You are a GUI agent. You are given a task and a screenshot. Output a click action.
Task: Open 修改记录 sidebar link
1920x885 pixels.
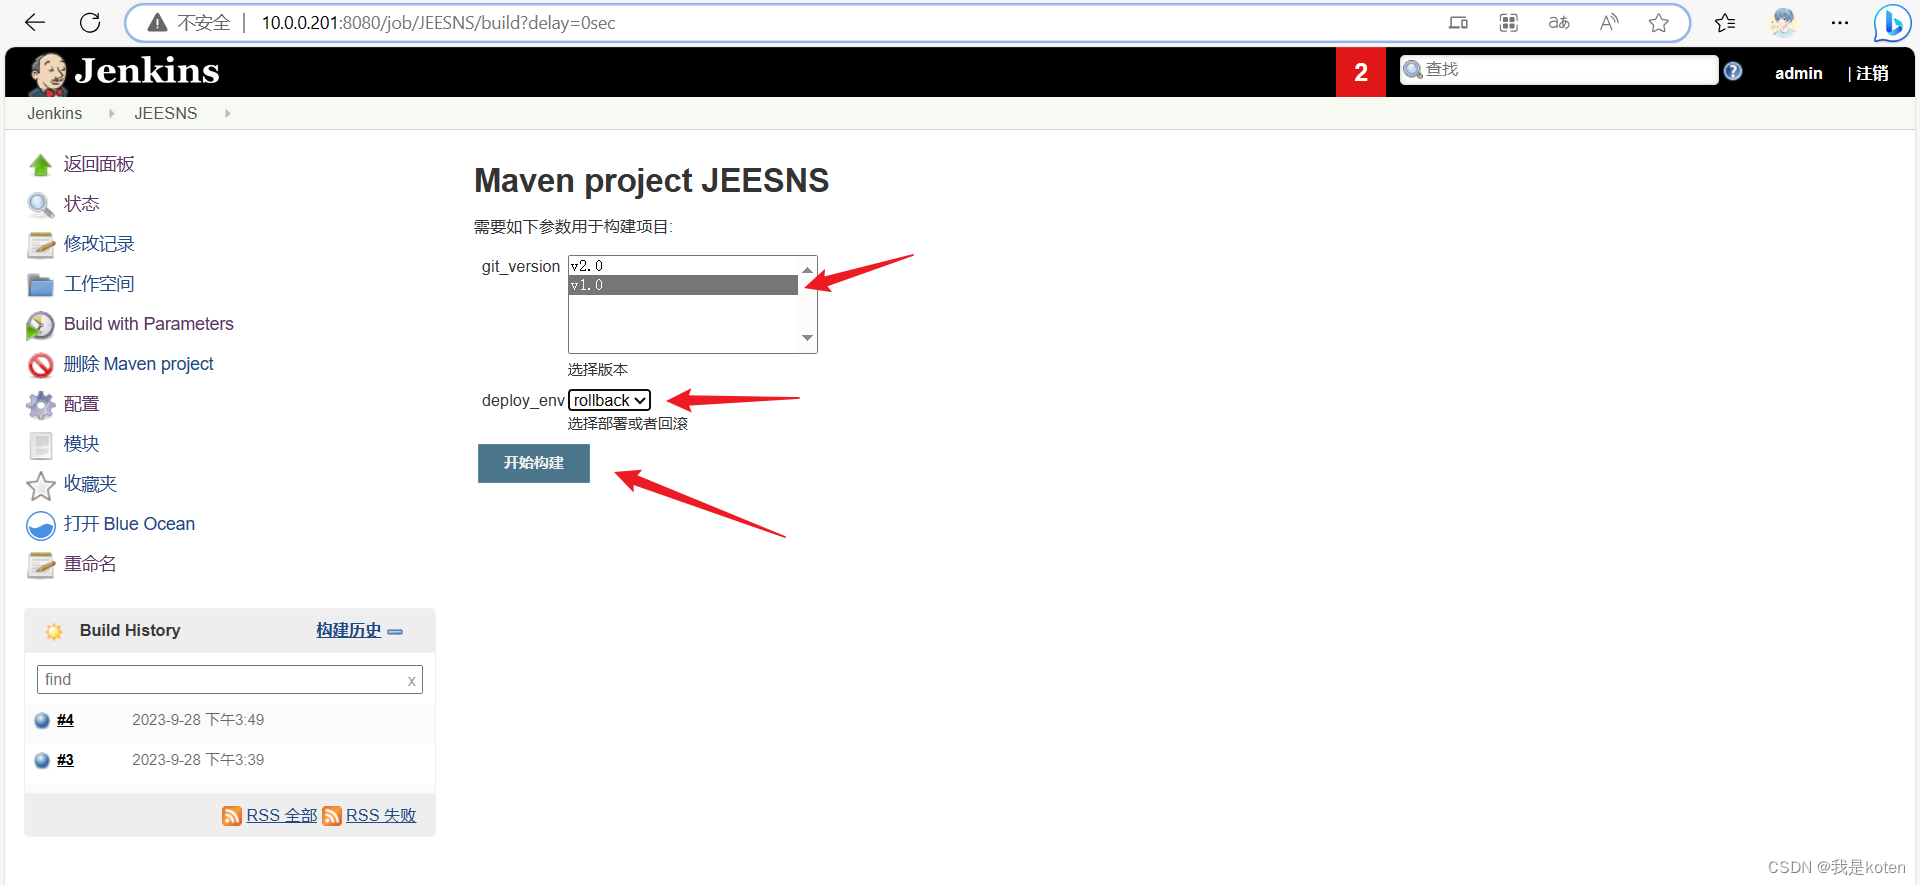point(99,244)
